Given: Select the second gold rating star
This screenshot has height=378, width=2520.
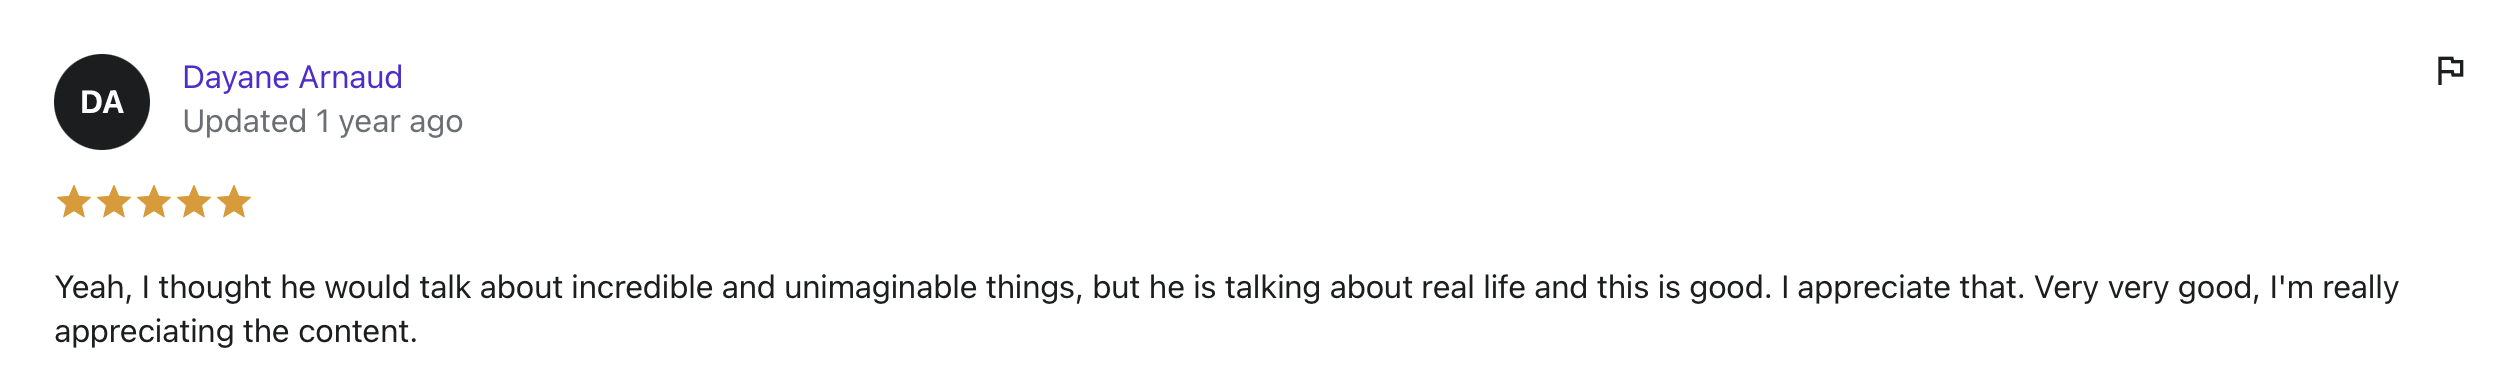Looking at the screenshot, I should (x=114, y=202).
